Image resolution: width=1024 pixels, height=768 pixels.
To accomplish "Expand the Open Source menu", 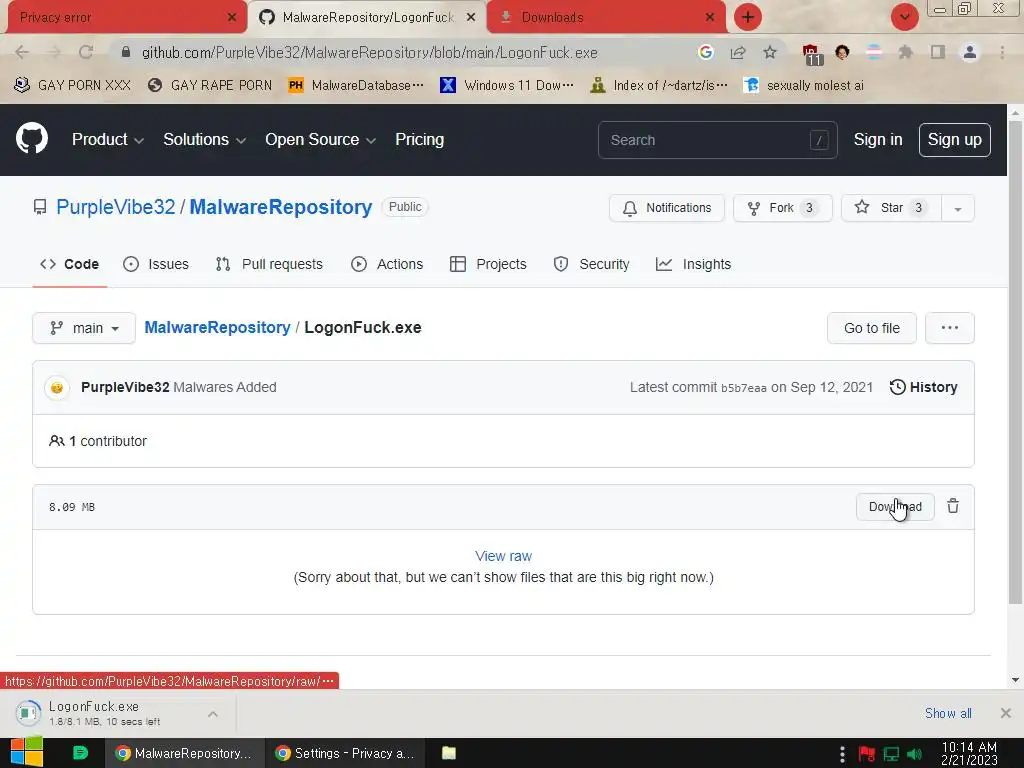I will point(320,139).
